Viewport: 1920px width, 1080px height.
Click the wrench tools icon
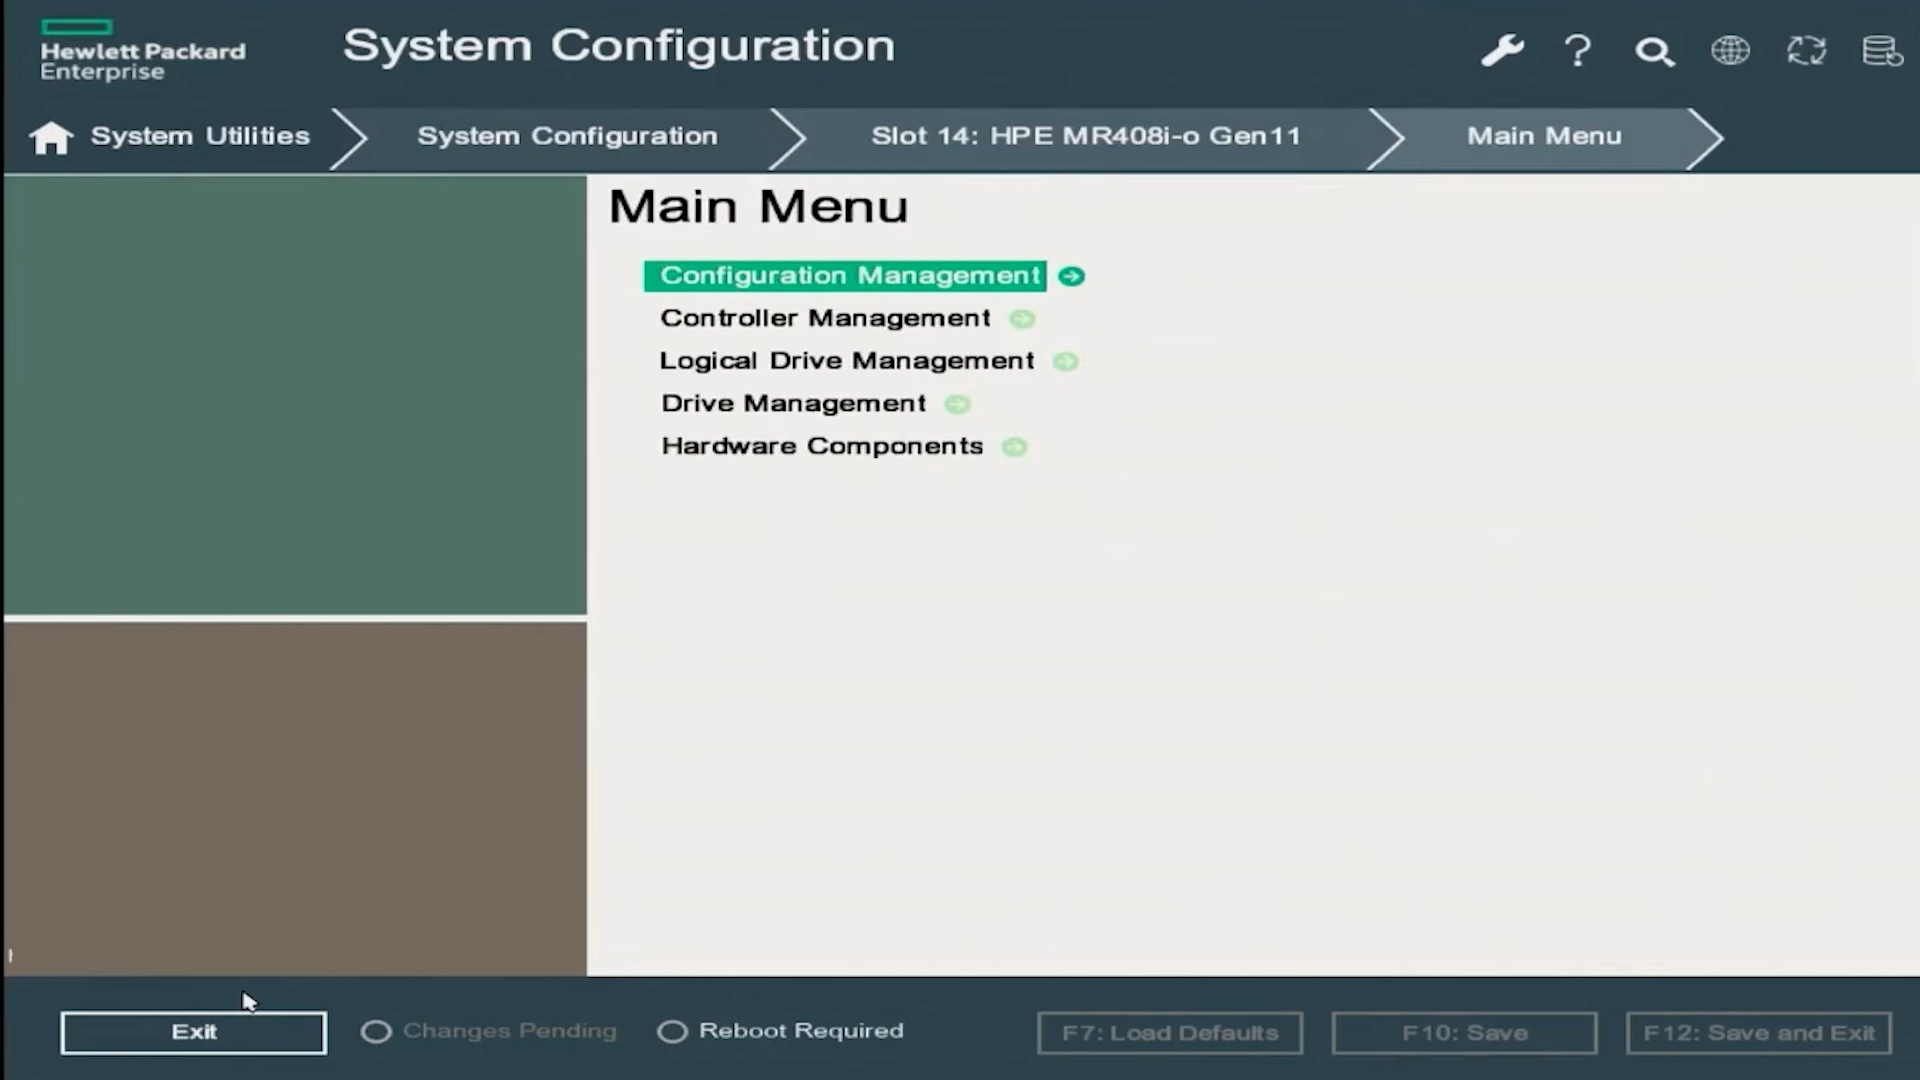[1502, 50]
